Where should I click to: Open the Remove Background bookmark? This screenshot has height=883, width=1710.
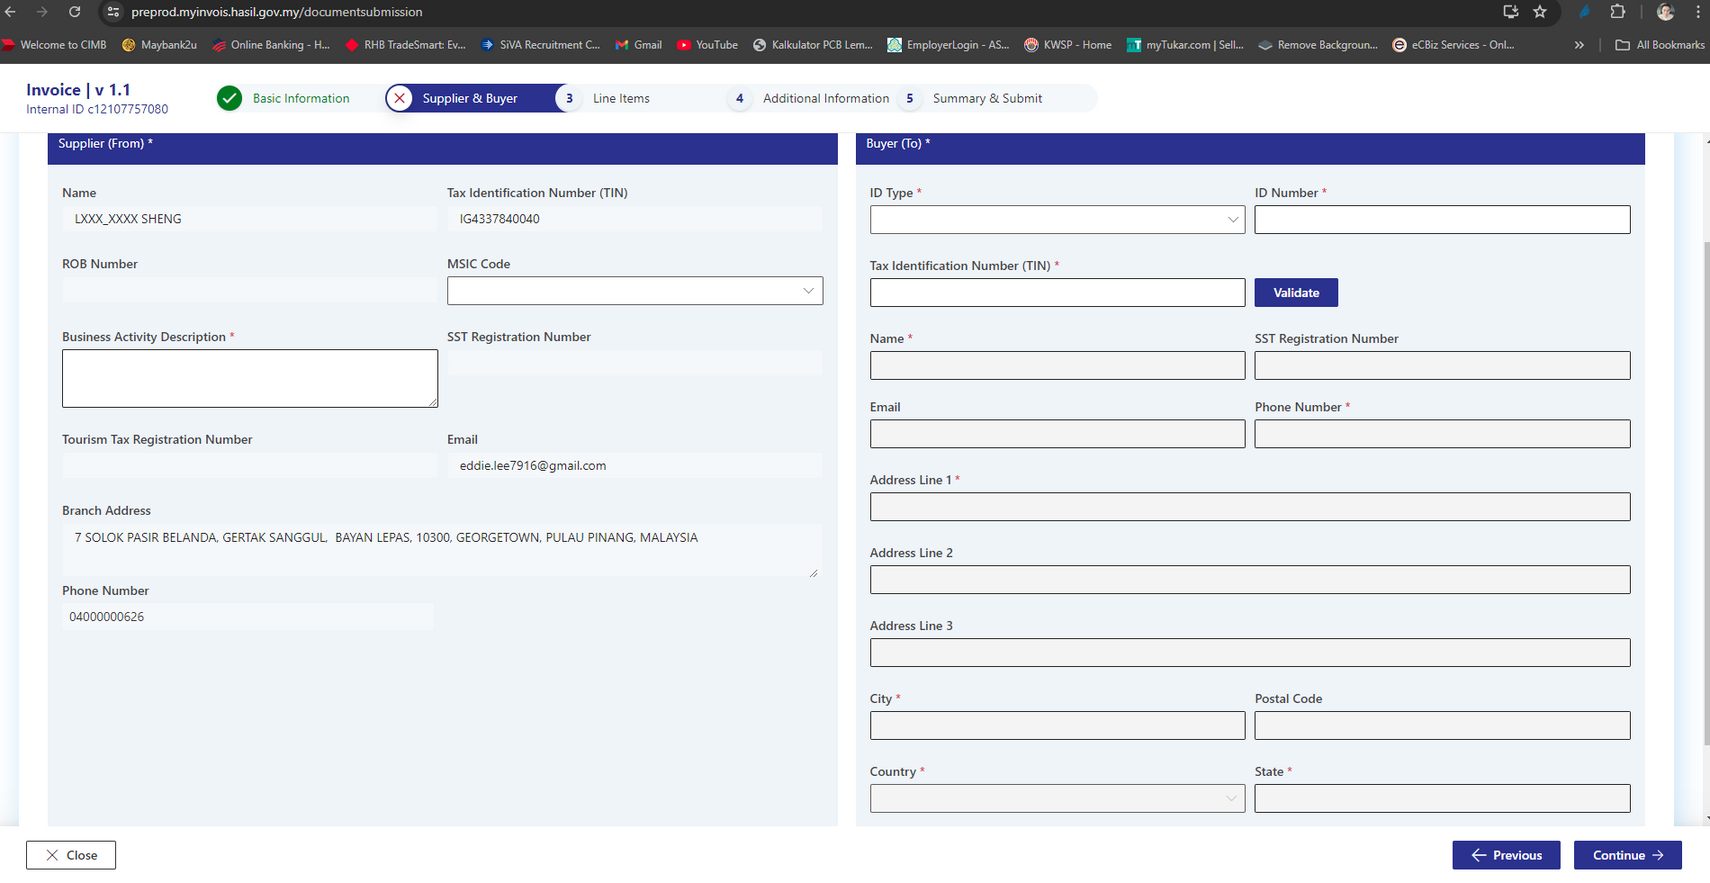pos(1318,45)
